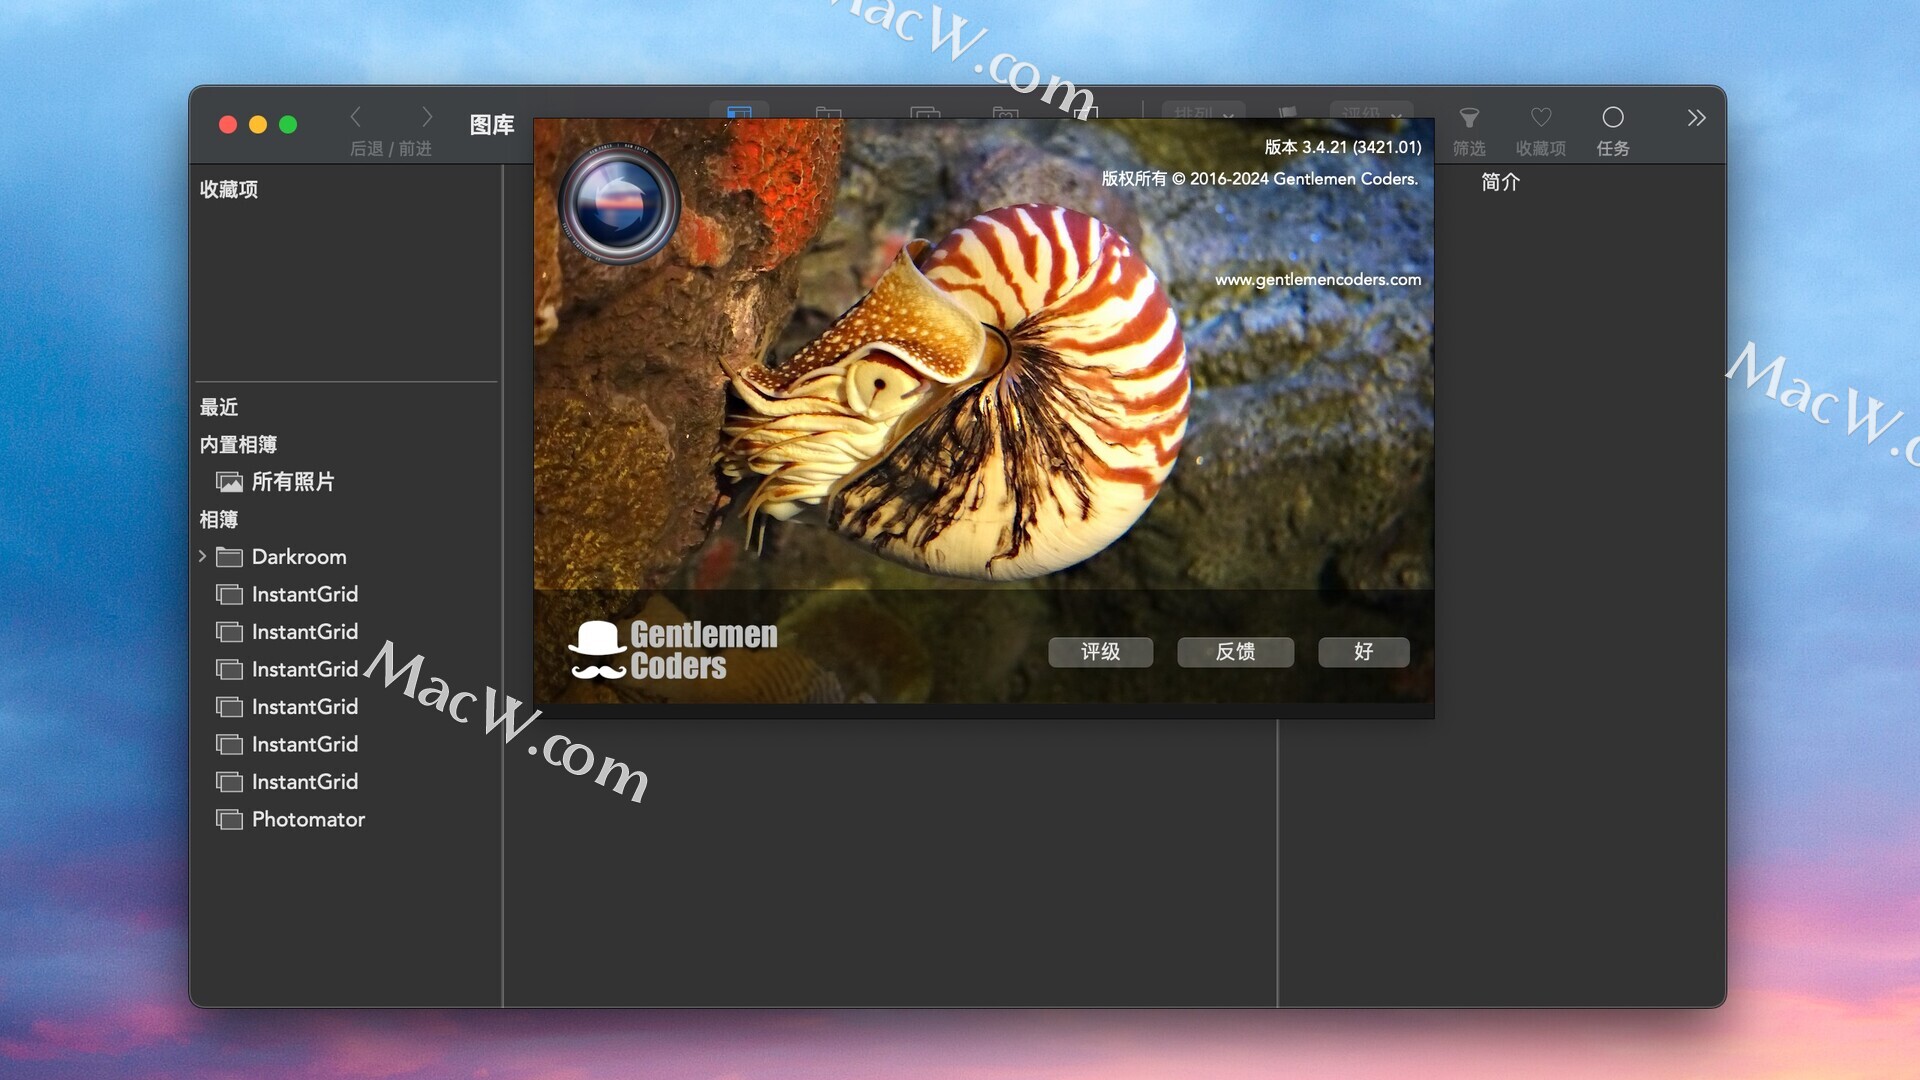Select the 最近 section in sidebar
This screenshot has height=1080, width=1920.
219,407
